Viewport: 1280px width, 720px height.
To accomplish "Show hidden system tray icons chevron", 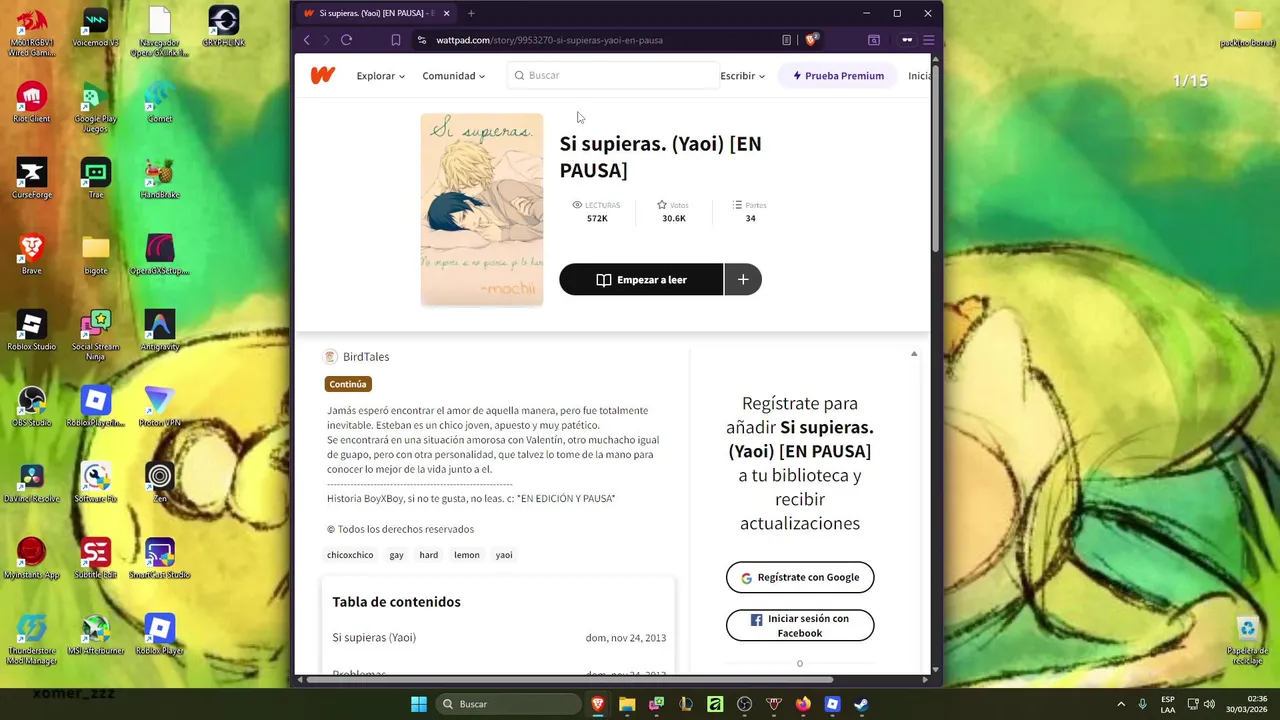I will (1121, 704).
